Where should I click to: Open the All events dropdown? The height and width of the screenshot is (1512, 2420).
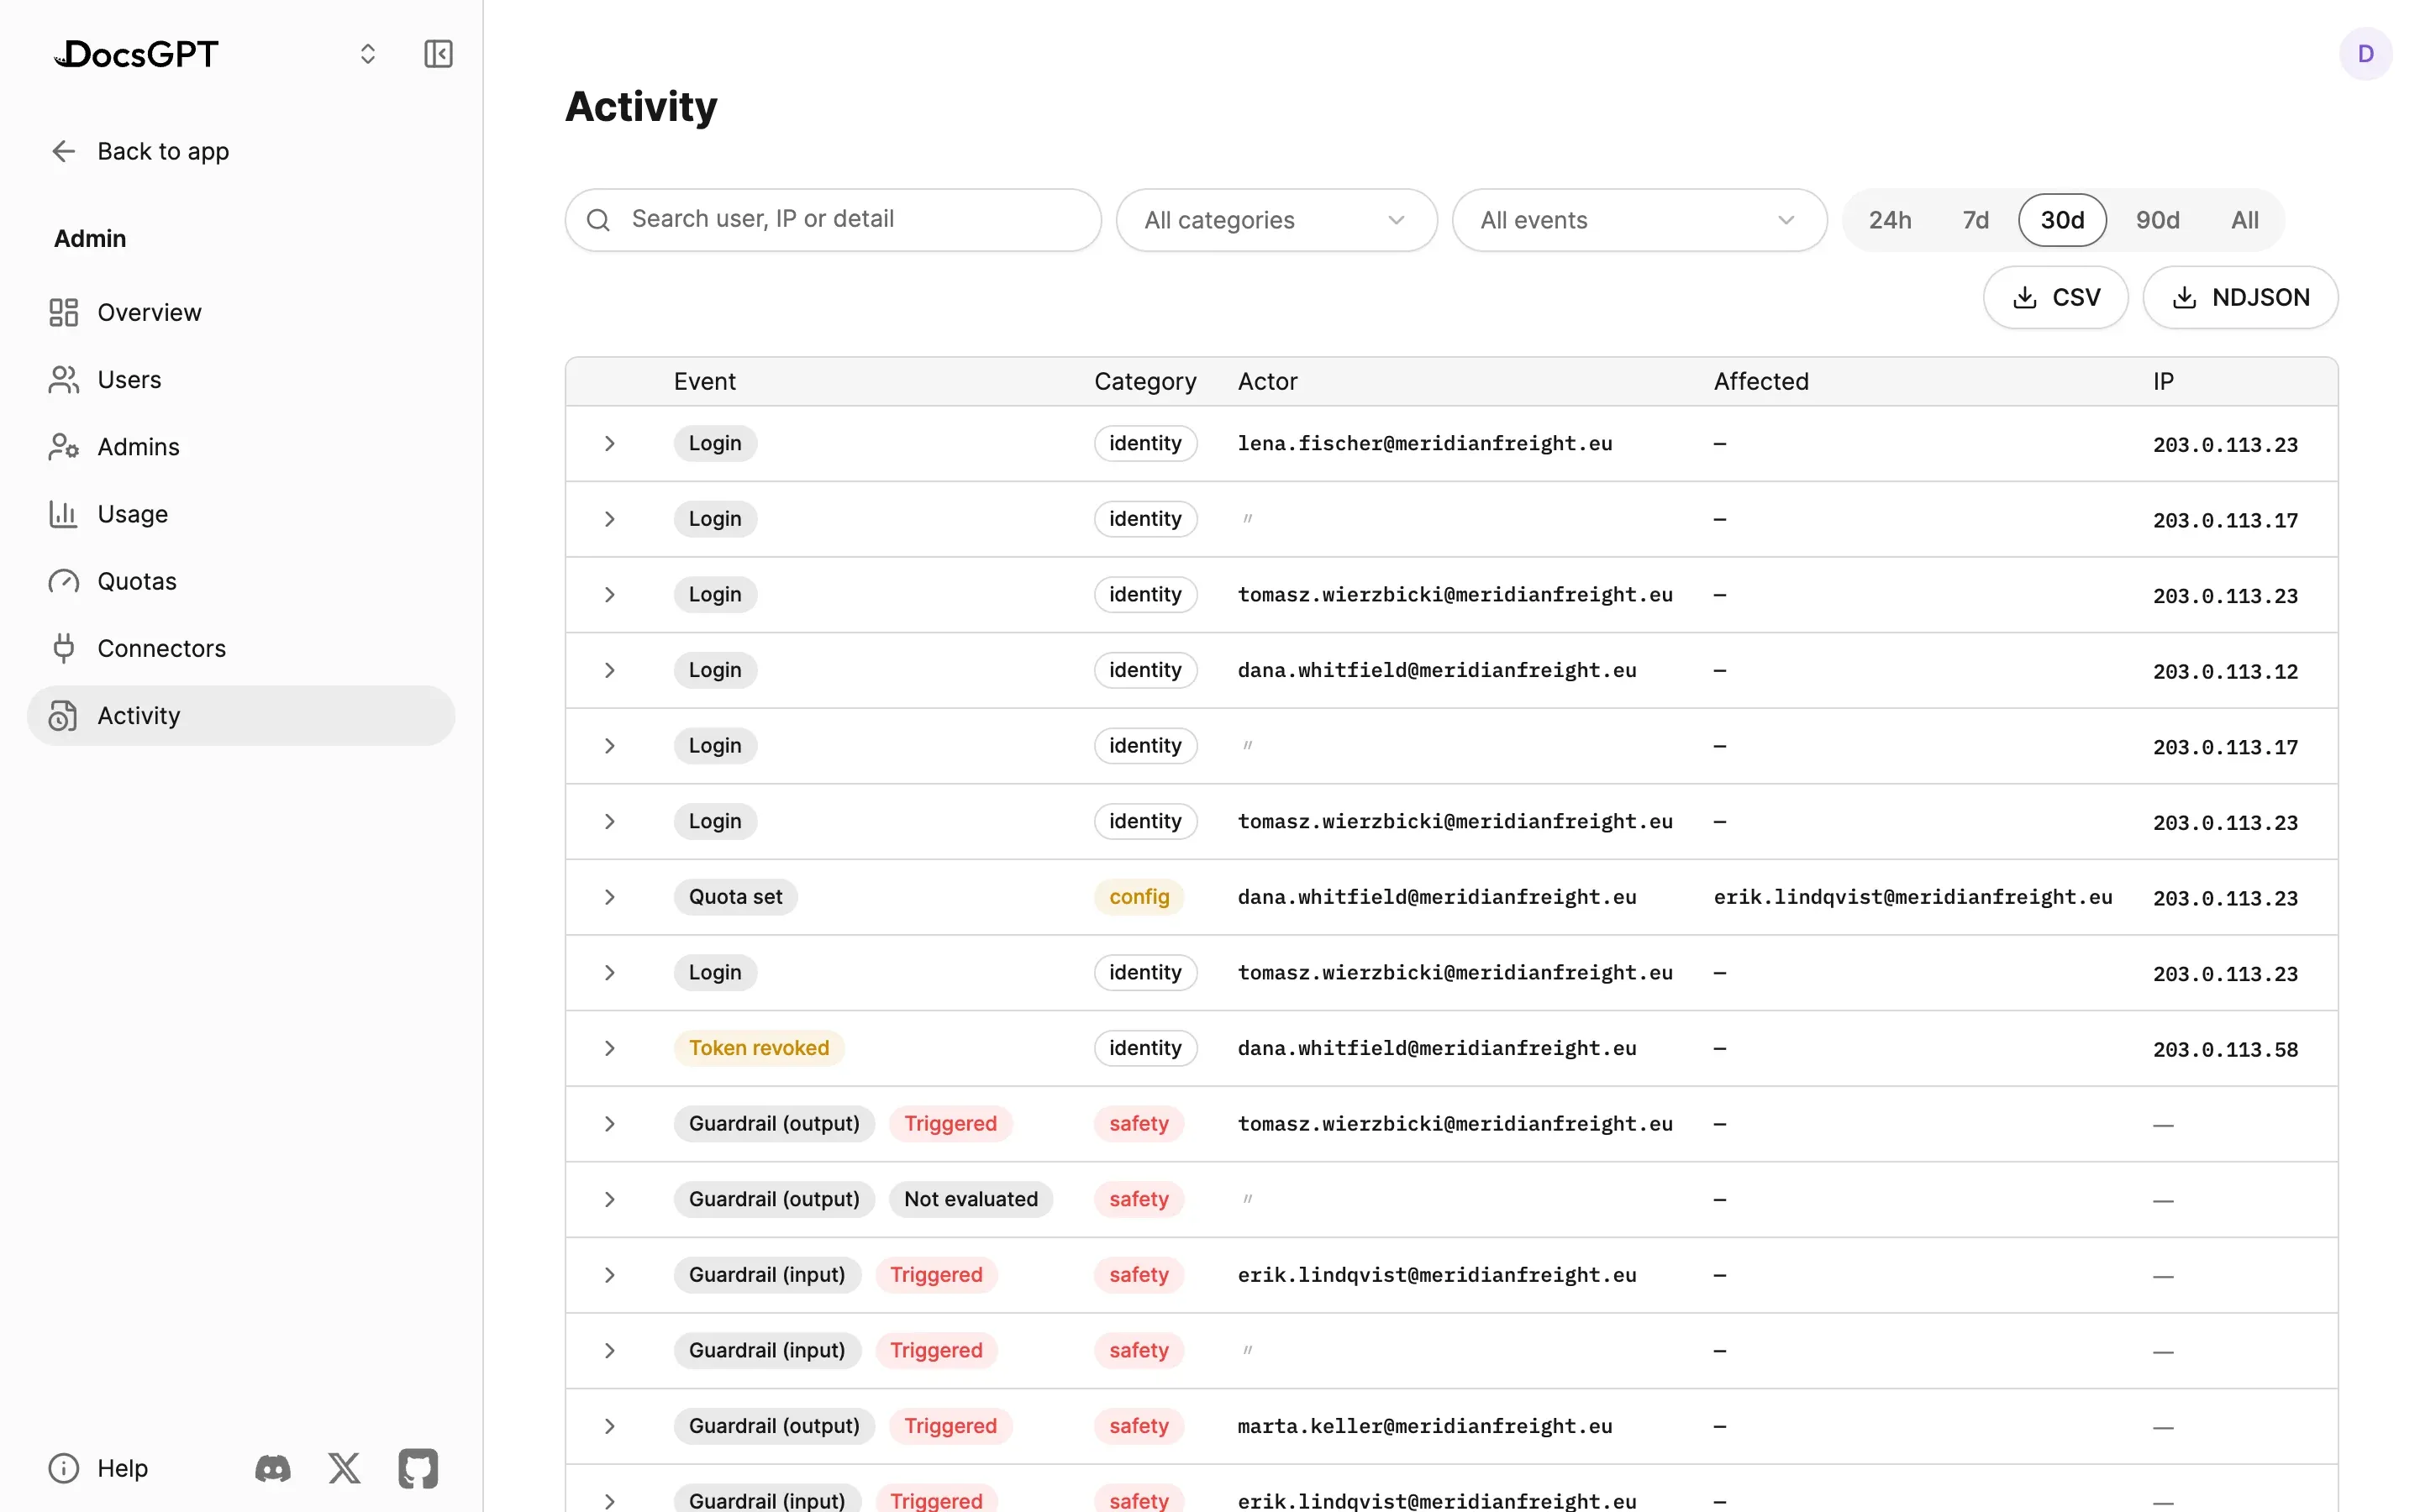point(1639,220)
